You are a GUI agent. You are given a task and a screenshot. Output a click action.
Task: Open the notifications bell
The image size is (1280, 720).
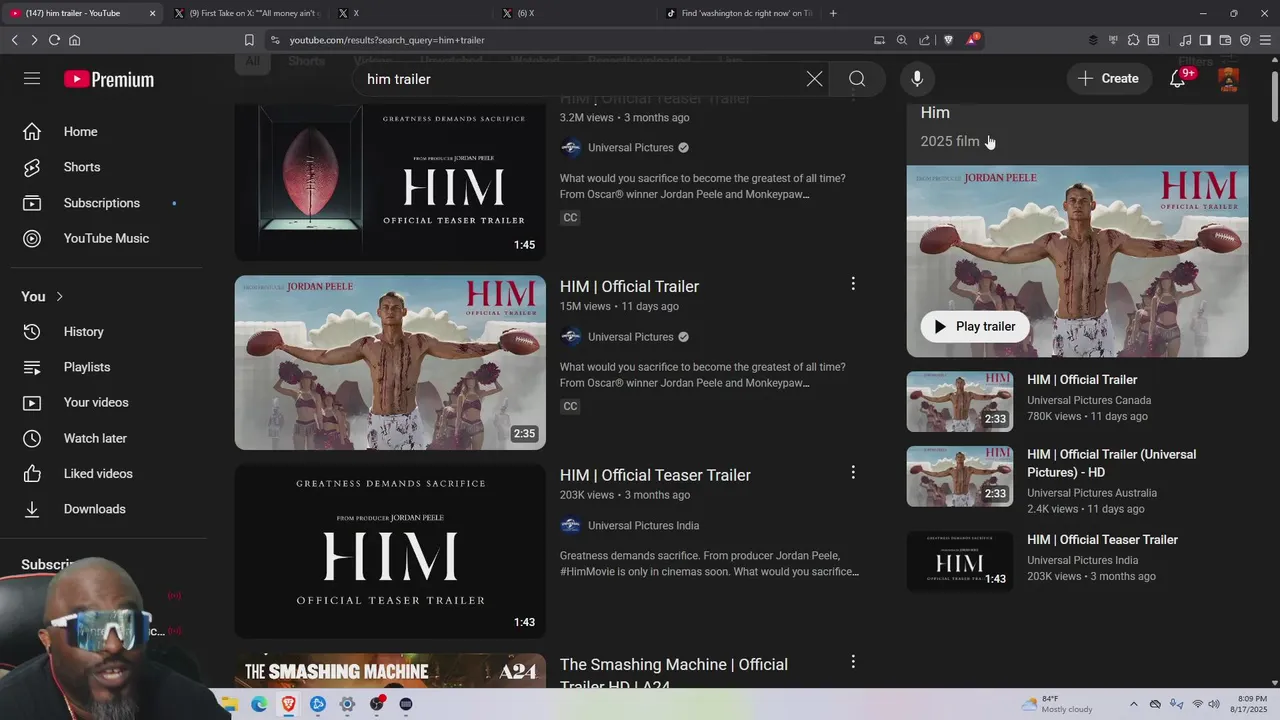pos(1178,79)
